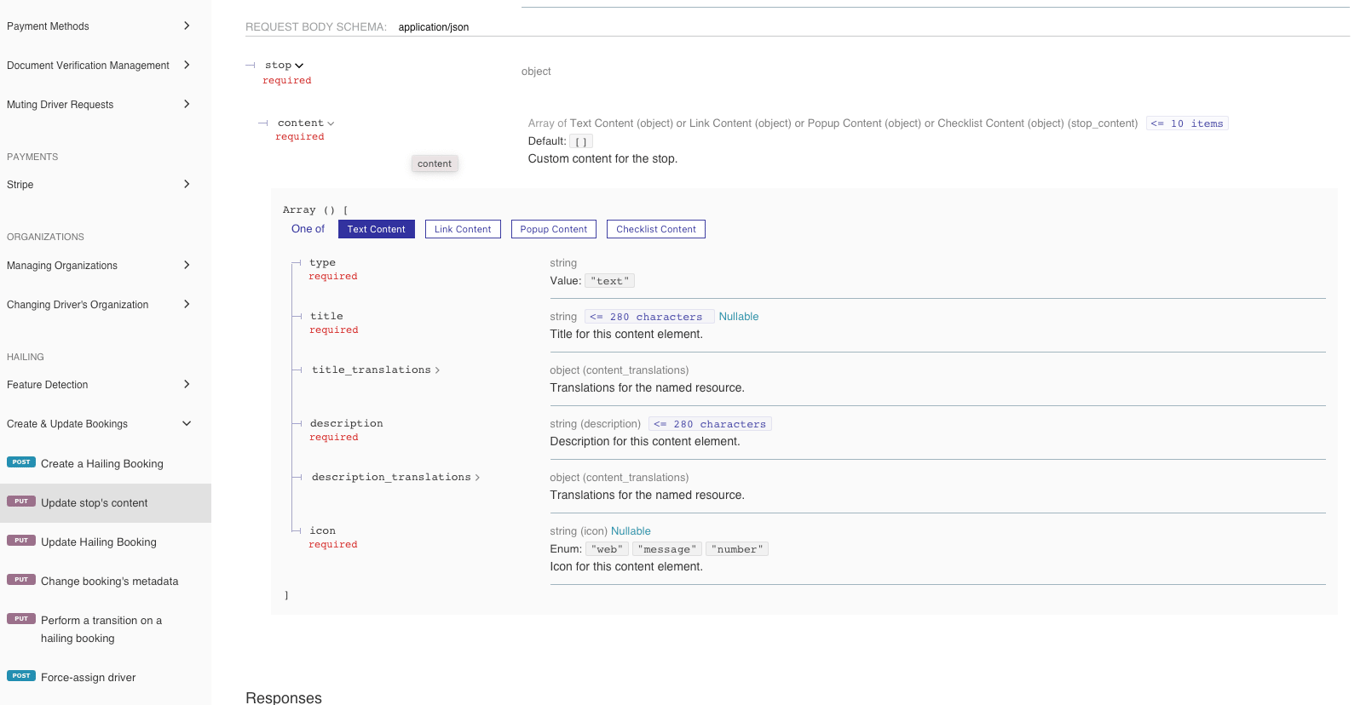Click the ORGANIZATIONS sidebar header
1366x705 pixels.
(46, 237)
